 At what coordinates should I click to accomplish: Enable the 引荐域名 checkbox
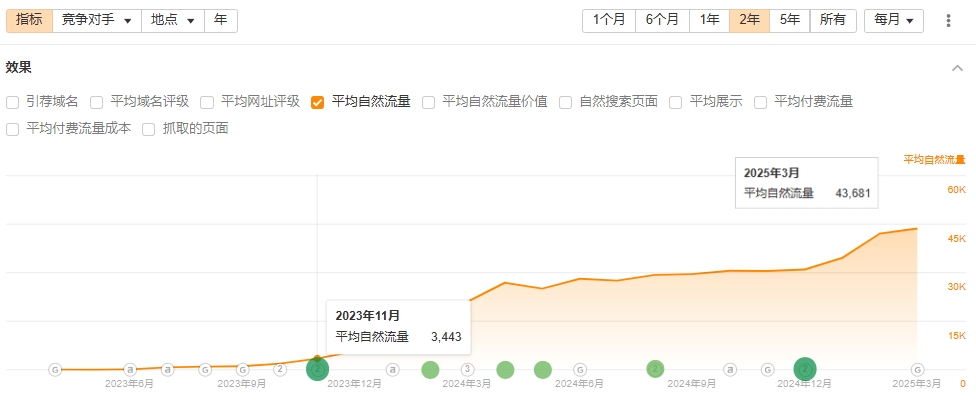click(12, 103)
